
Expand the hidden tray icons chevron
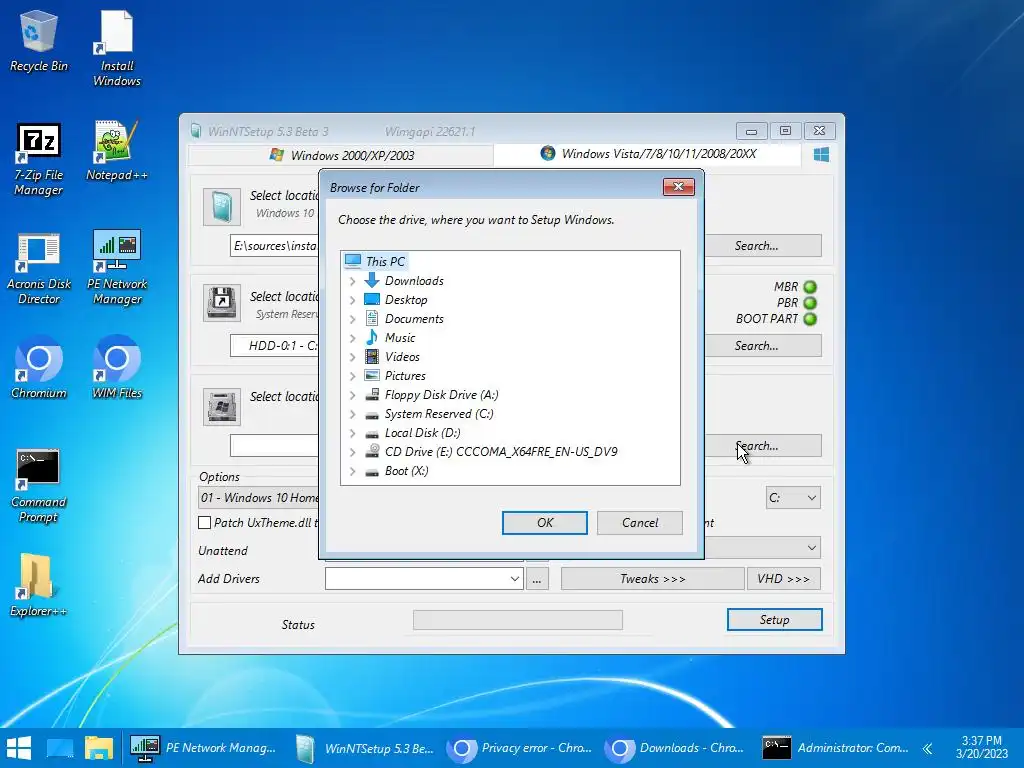[x=927, y=748]
